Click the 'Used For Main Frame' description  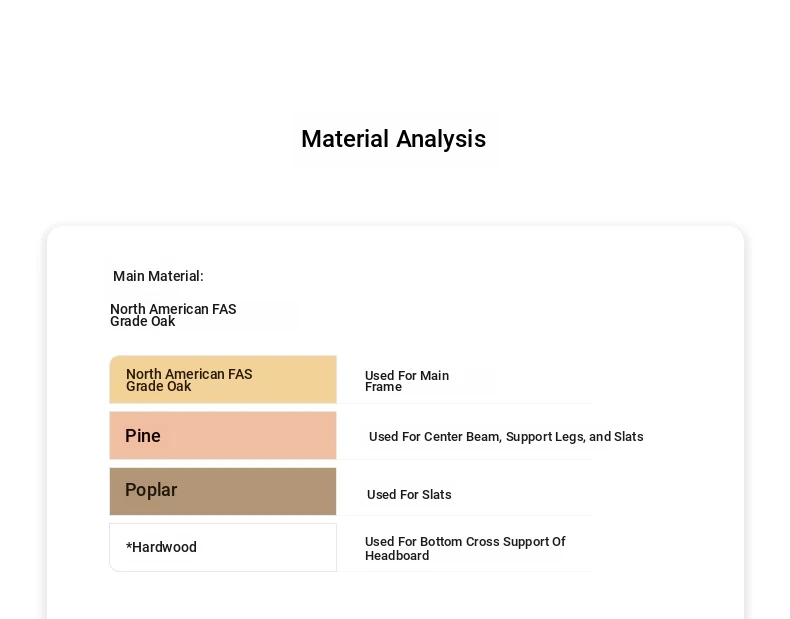406,381
